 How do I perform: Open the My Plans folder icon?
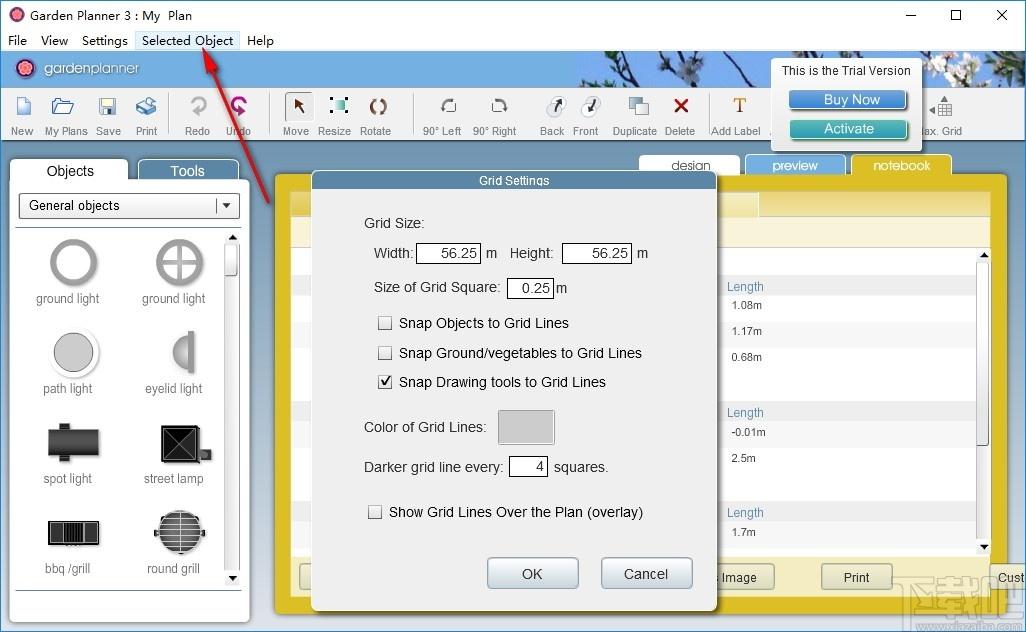63,107
